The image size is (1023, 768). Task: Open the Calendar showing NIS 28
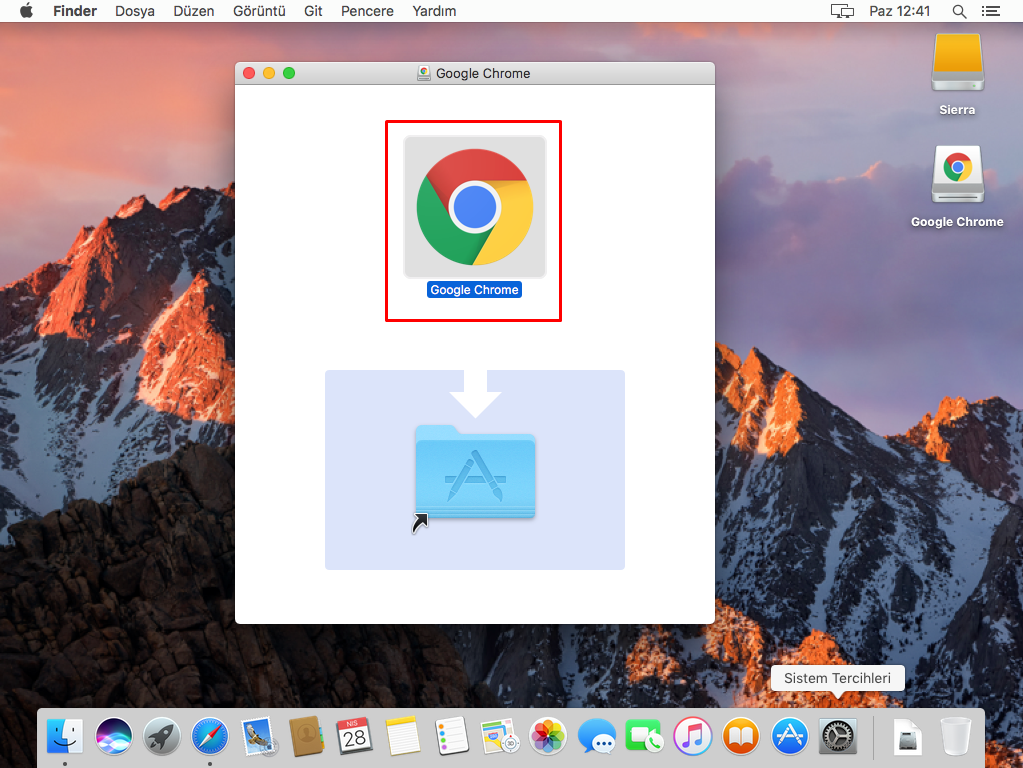click(x=355, y=736)
